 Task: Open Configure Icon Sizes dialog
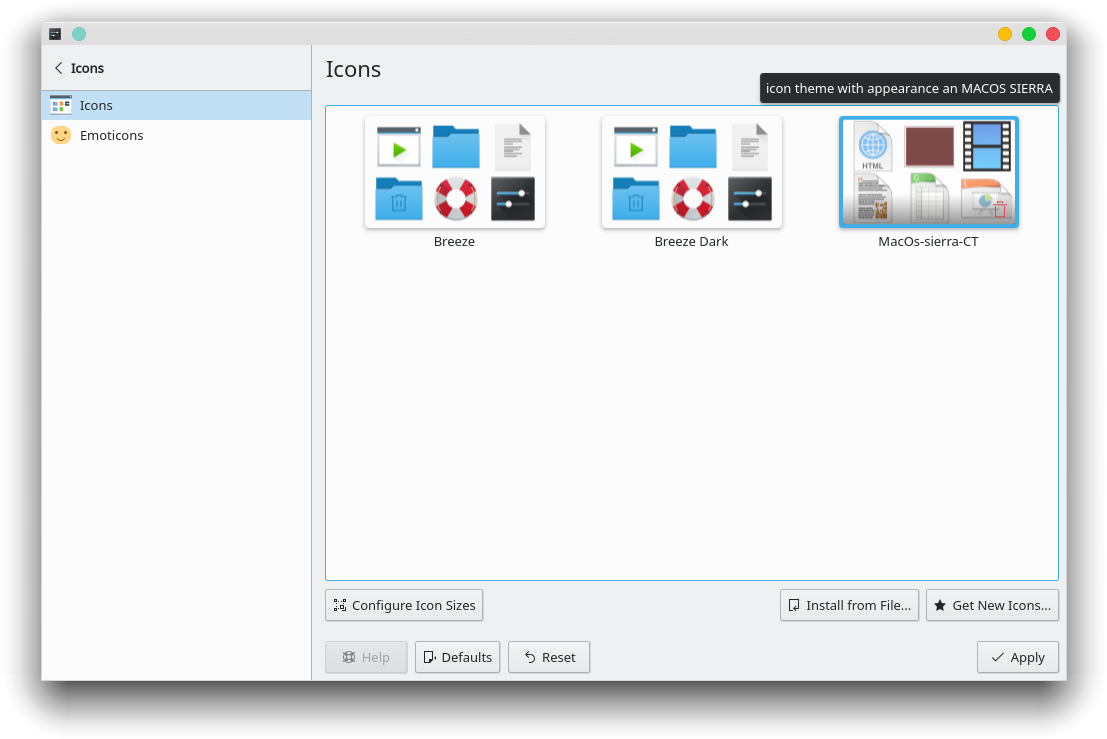[x=404, y=606]
